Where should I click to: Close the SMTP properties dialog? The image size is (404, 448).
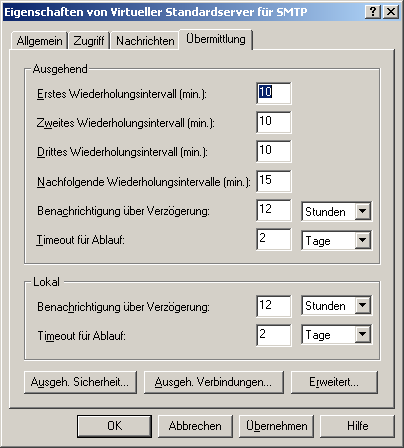coord(391,12)
